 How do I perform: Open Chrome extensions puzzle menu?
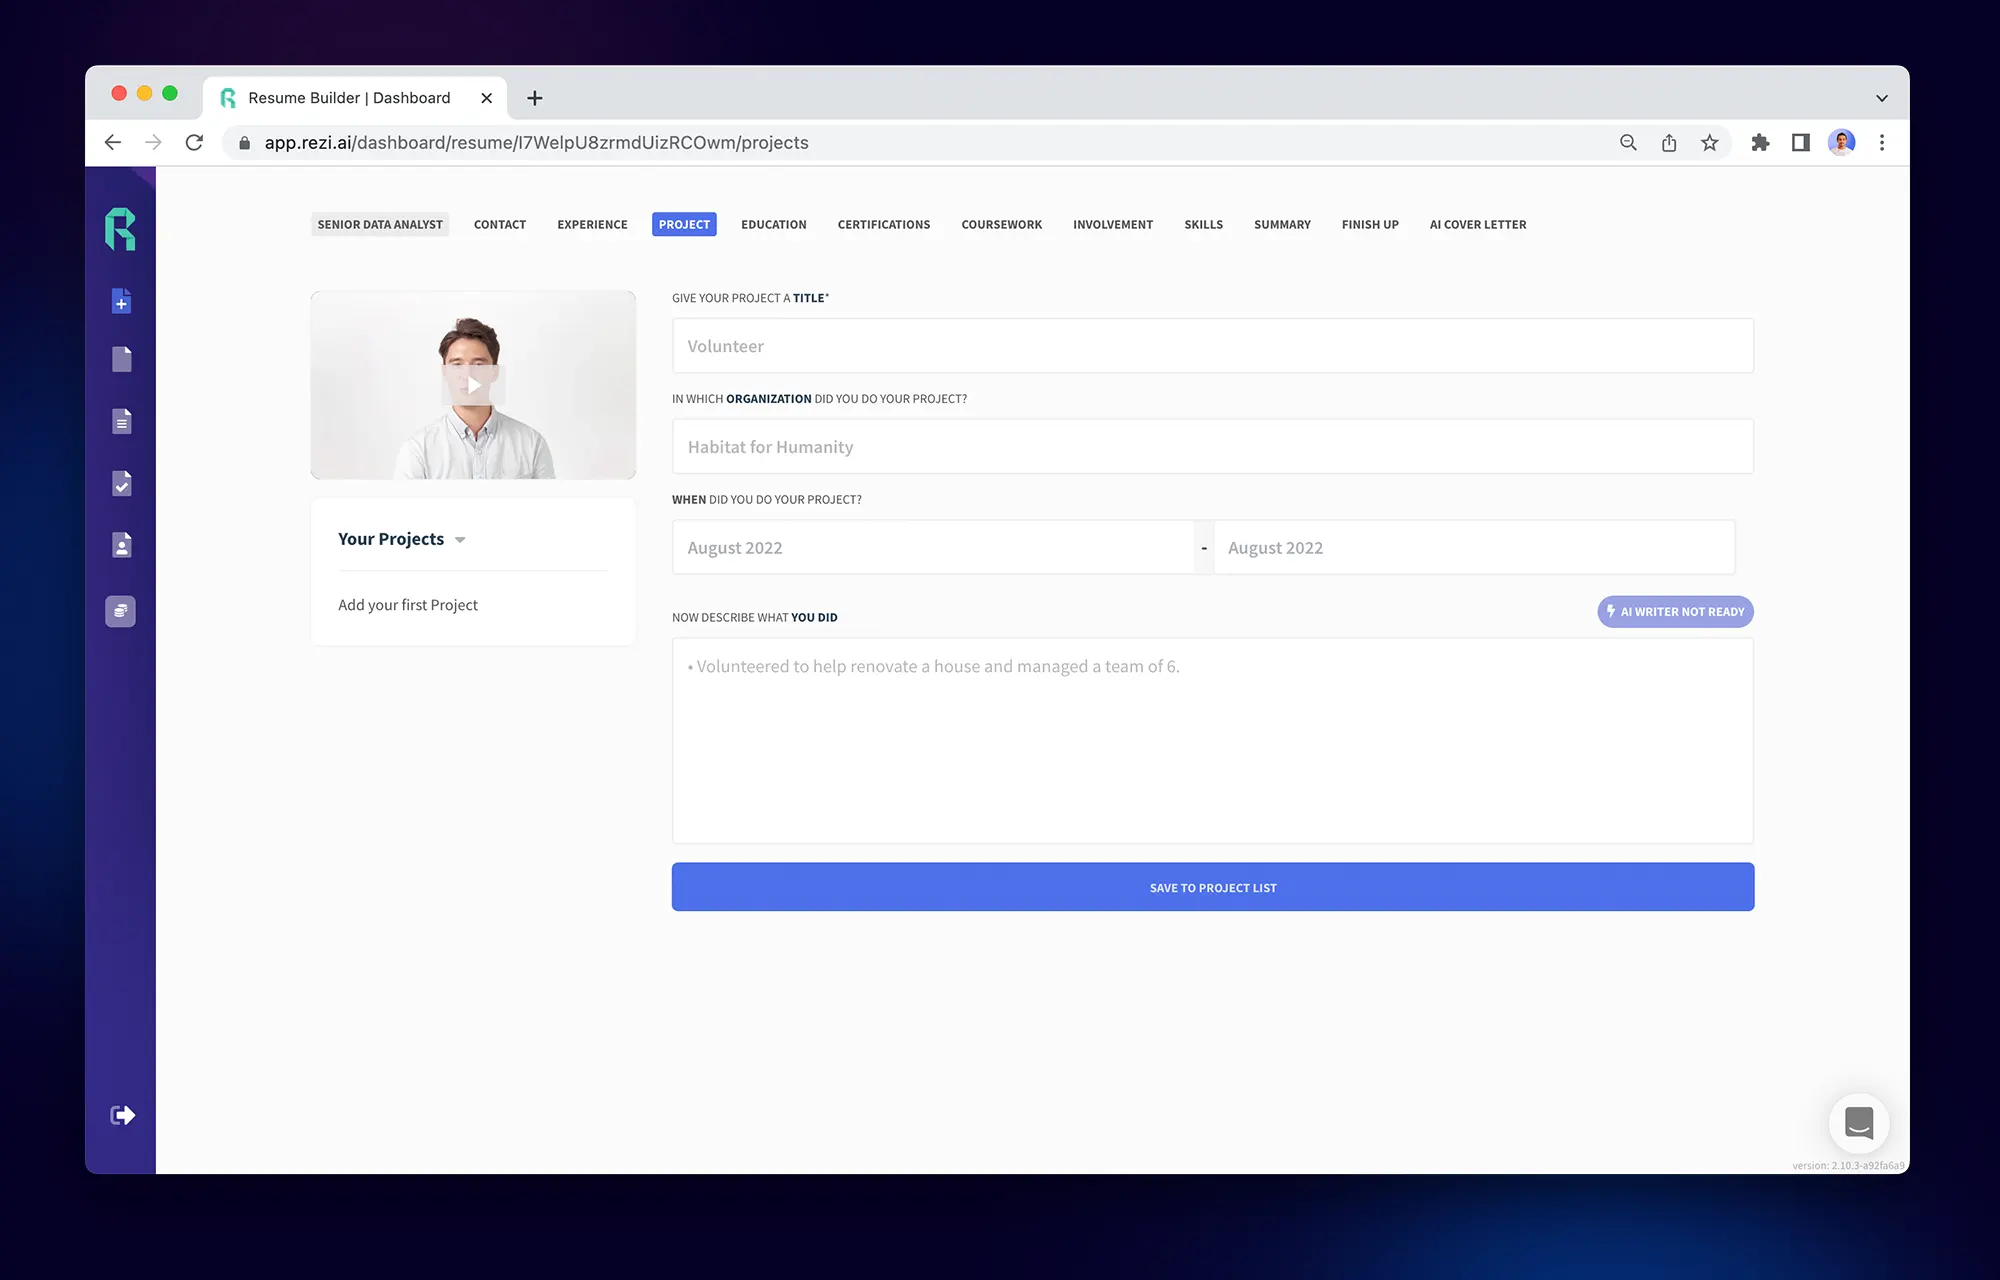(x=1761, y=142)
